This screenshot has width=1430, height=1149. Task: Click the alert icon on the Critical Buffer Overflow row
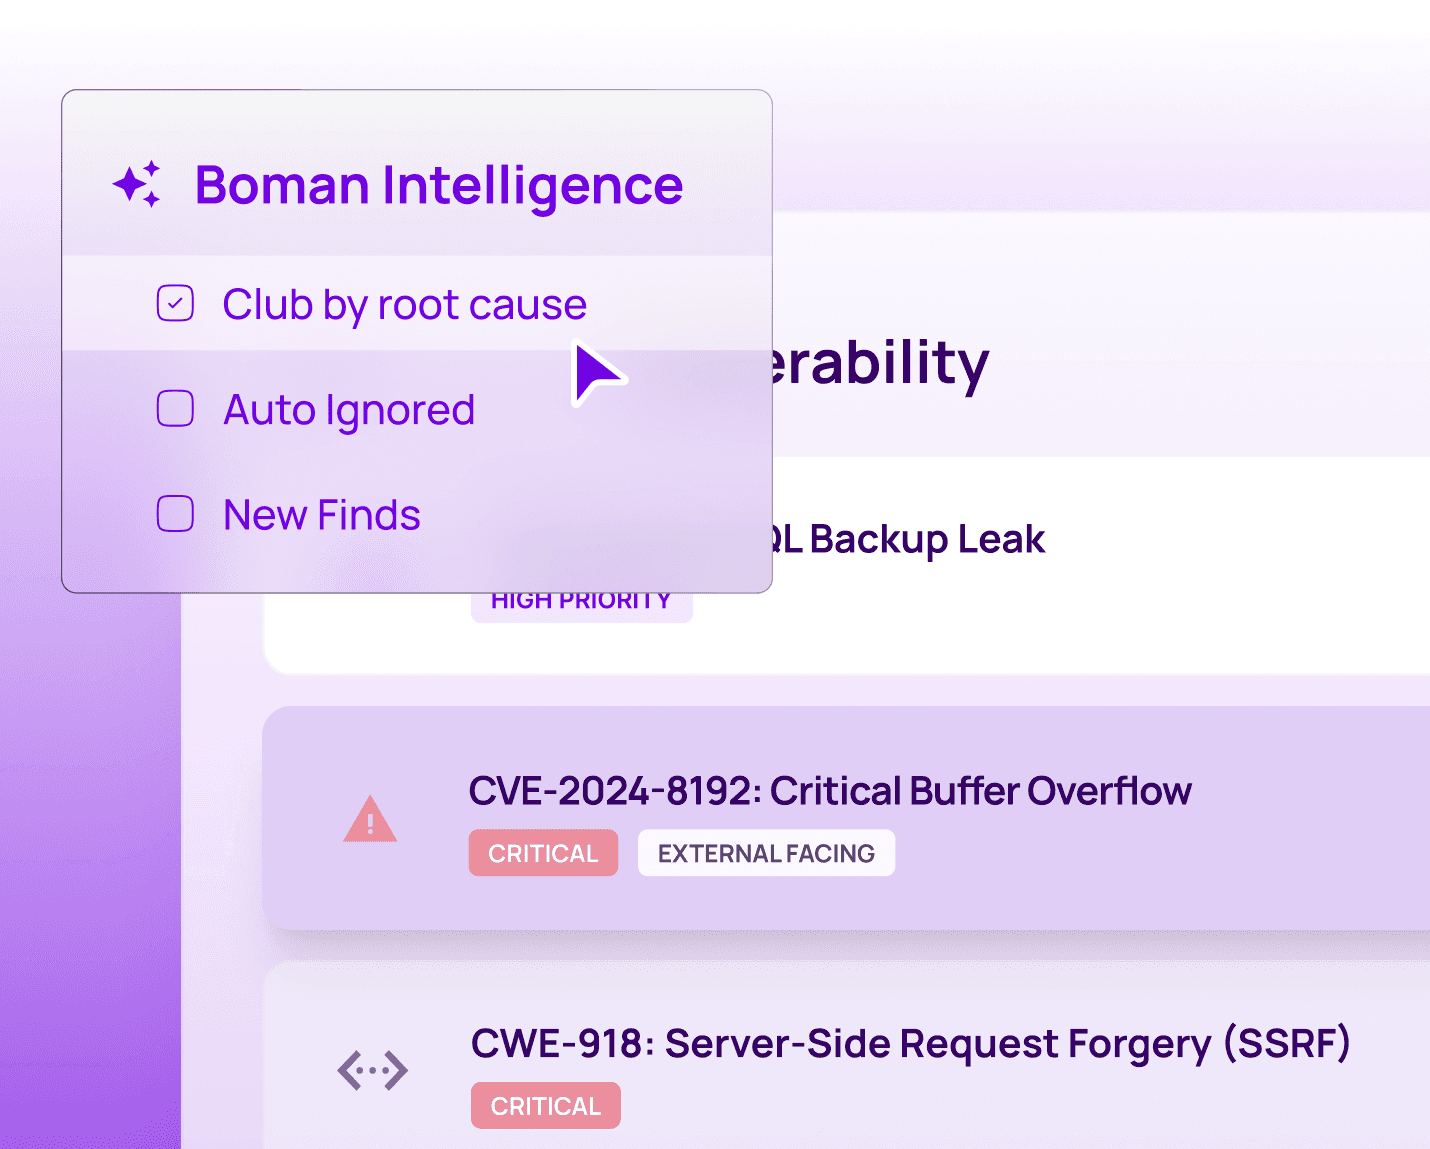tap(370, 819)
